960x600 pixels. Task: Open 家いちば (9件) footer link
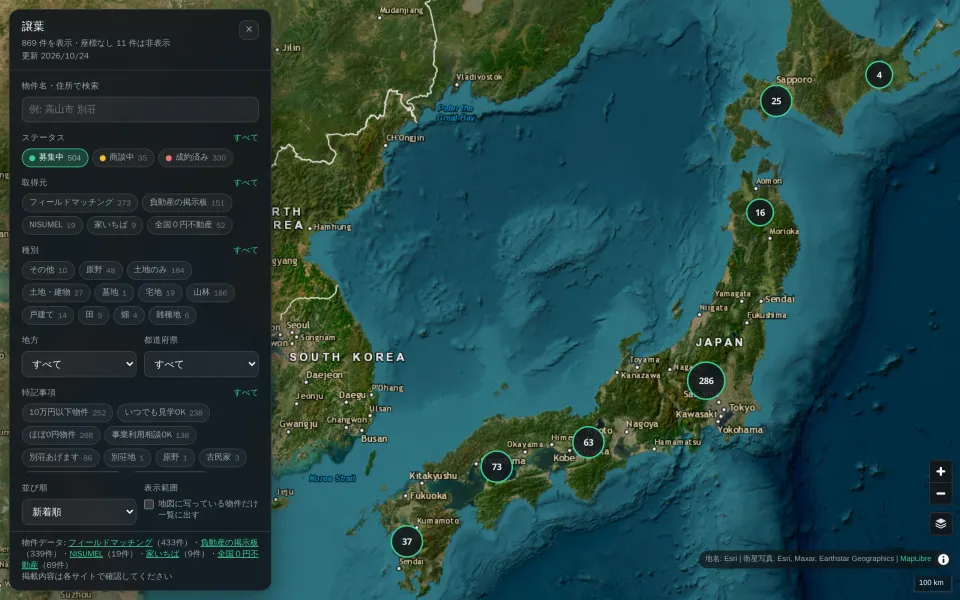click(x=162, y=554)
